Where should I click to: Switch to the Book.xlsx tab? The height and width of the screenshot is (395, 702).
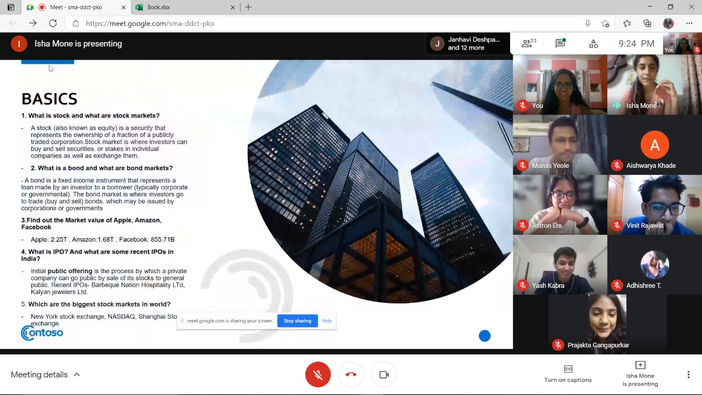coord(185,7)
